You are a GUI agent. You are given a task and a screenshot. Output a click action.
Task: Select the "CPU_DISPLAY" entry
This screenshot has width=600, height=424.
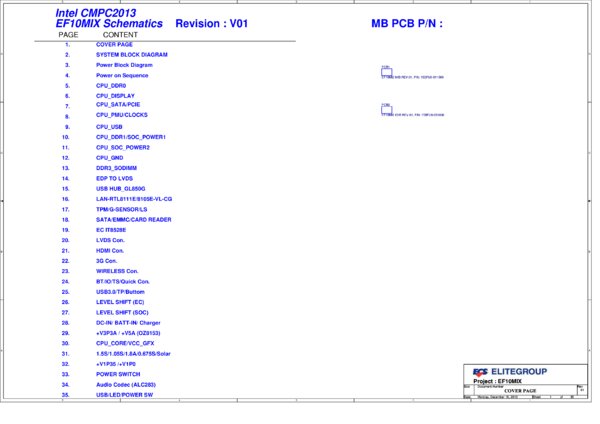pos(115,96)
